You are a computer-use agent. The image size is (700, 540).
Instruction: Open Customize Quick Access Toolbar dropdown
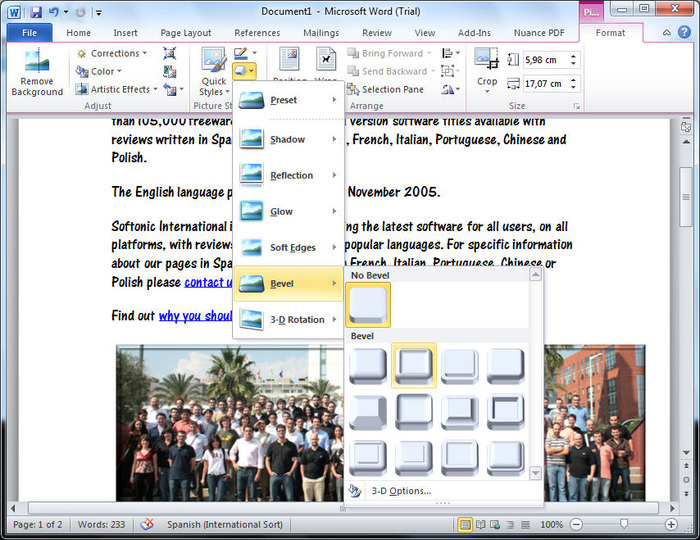pyautogui.click(x=99, y=12)
